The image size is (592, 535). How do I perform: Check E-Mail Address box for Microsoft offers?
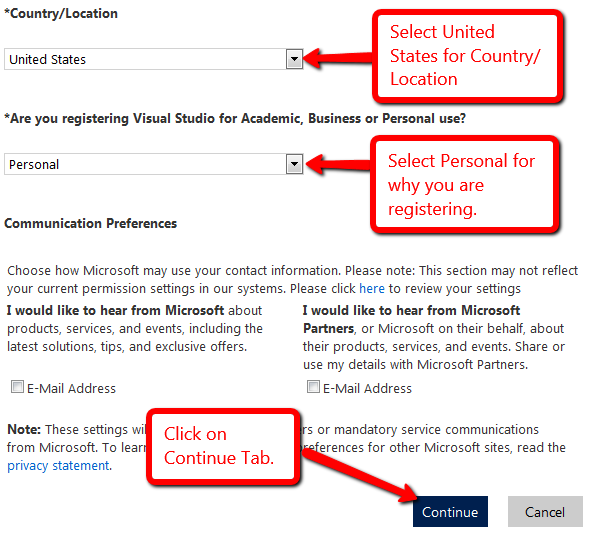(x=17, y=387)
